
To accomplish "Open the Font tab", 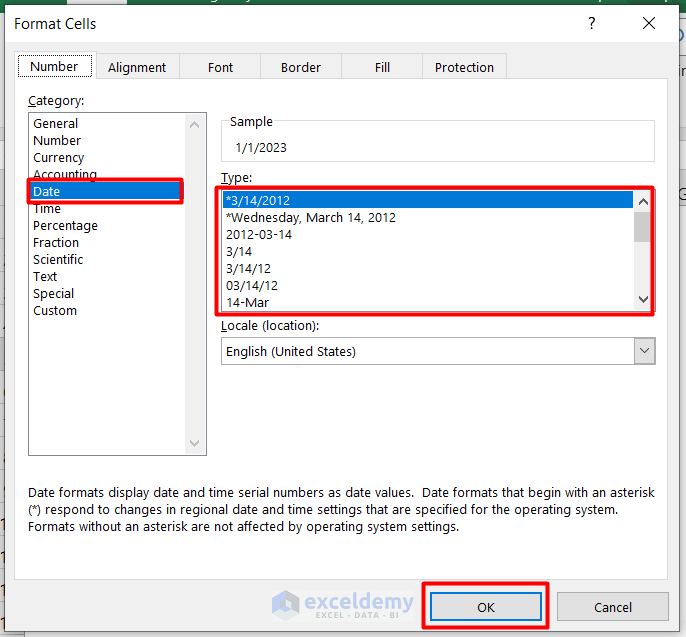I will pos(220,67).
